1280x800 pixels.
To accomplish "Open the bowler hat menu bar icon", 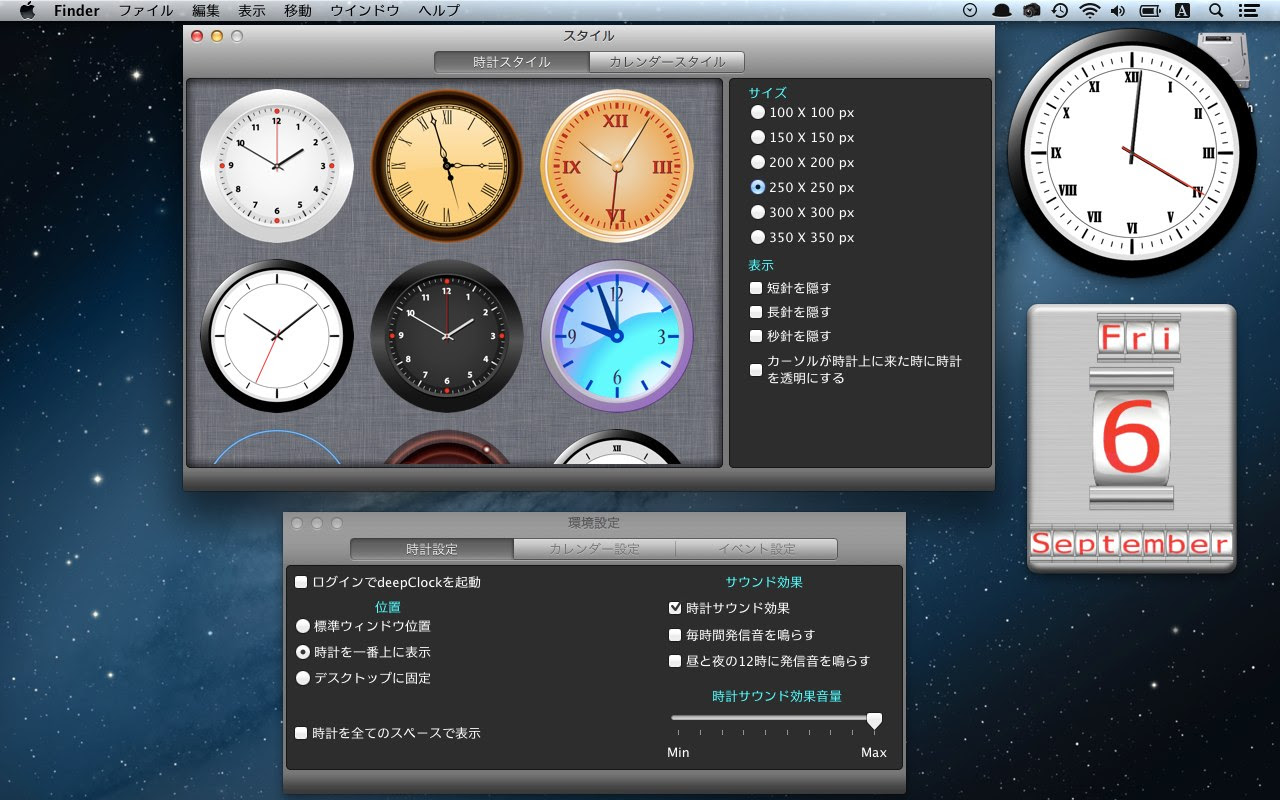I will (x=1002, y=11).
